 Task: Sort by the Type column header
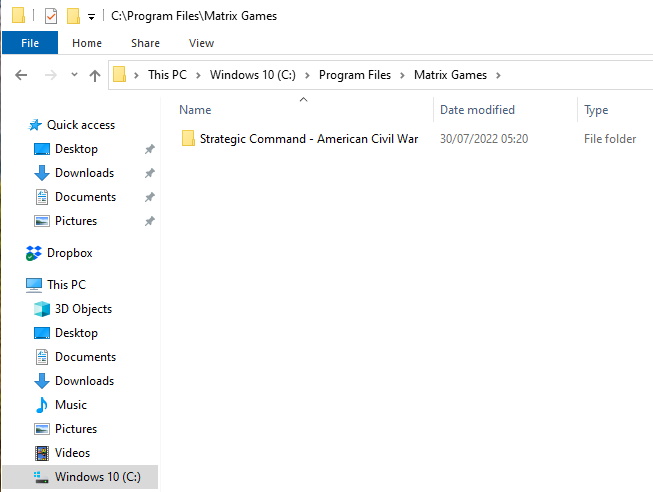pyautogui.click(x=596, y=110)
